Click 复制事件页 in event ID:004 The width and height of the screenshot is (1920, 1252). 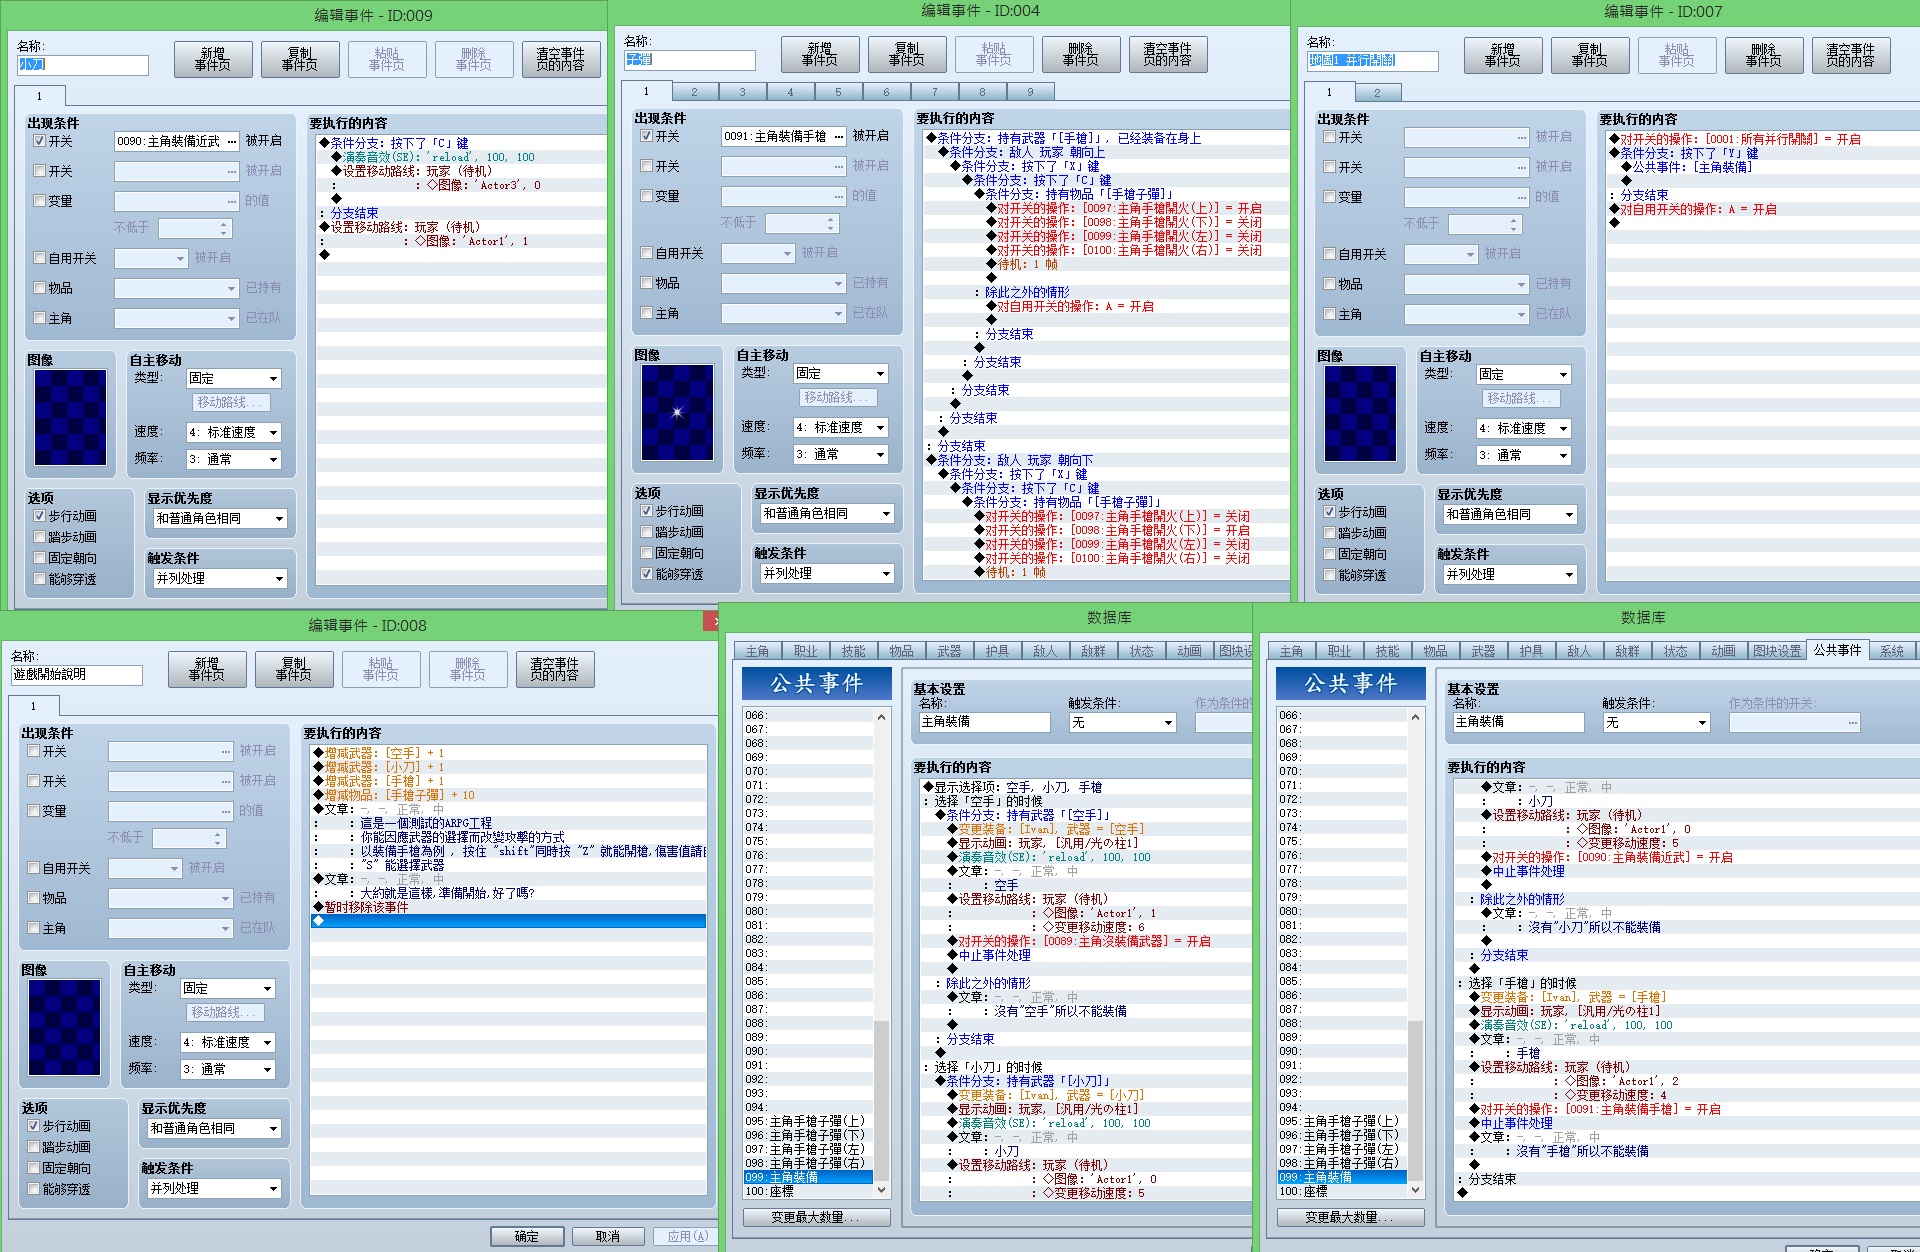(x=907, y=54)
